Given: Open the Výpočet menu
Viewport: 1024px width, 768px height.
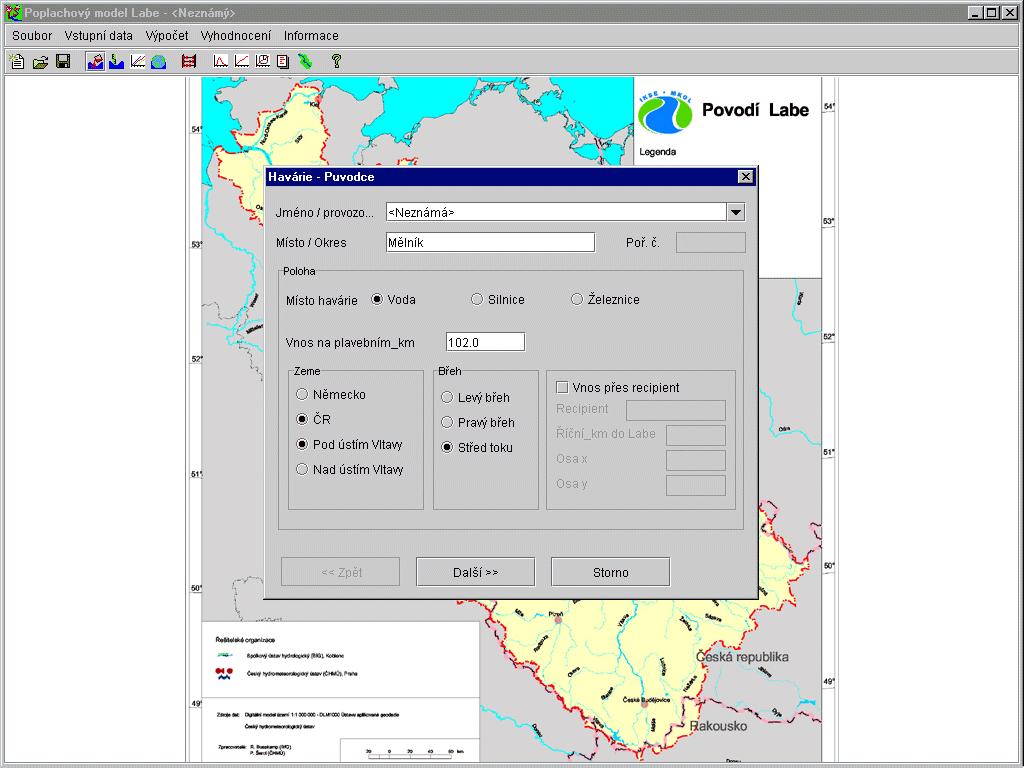Looking at the screenshot, I should 167,36.
